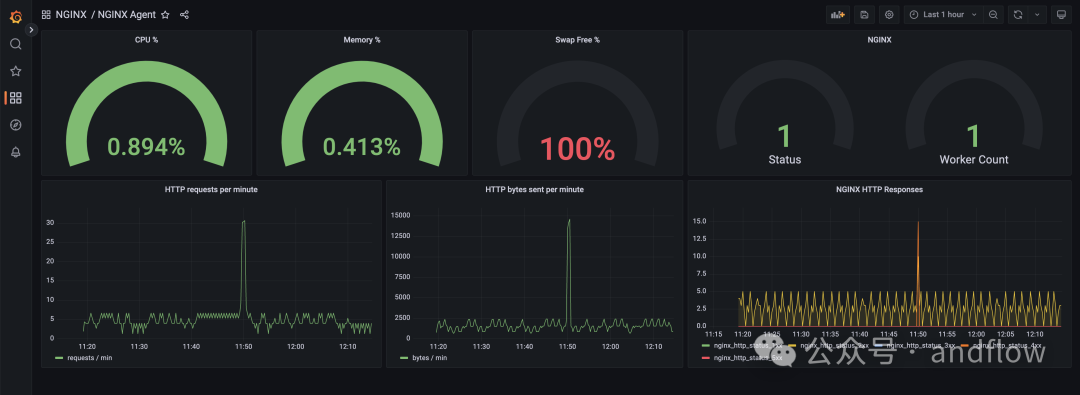Open the Dashboards grid icon in sidebar
Image resolution: width=1080 pixels, height=395 pixels.
point(15,98)
